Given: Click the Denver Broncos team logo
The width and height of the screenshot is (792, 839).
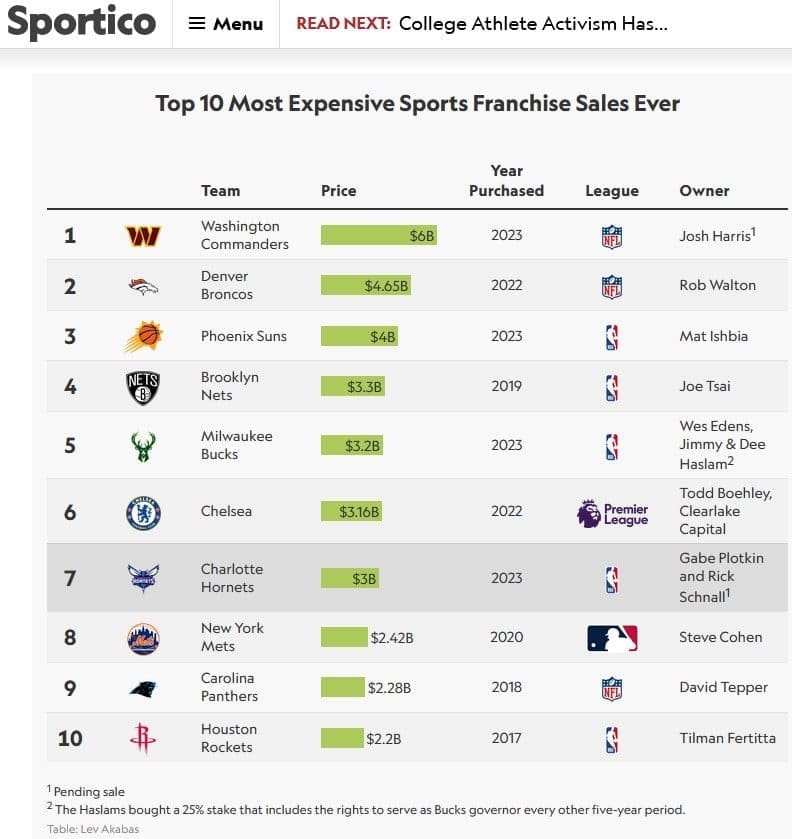Looking at the screenshot, I should [x=143, y=286].
